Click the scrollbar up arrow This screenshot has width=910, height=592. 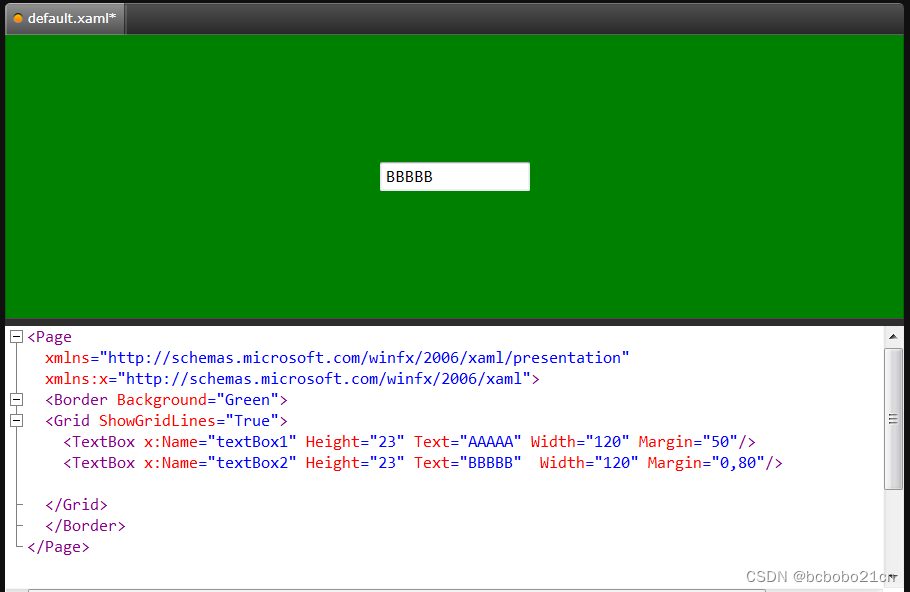894,336
